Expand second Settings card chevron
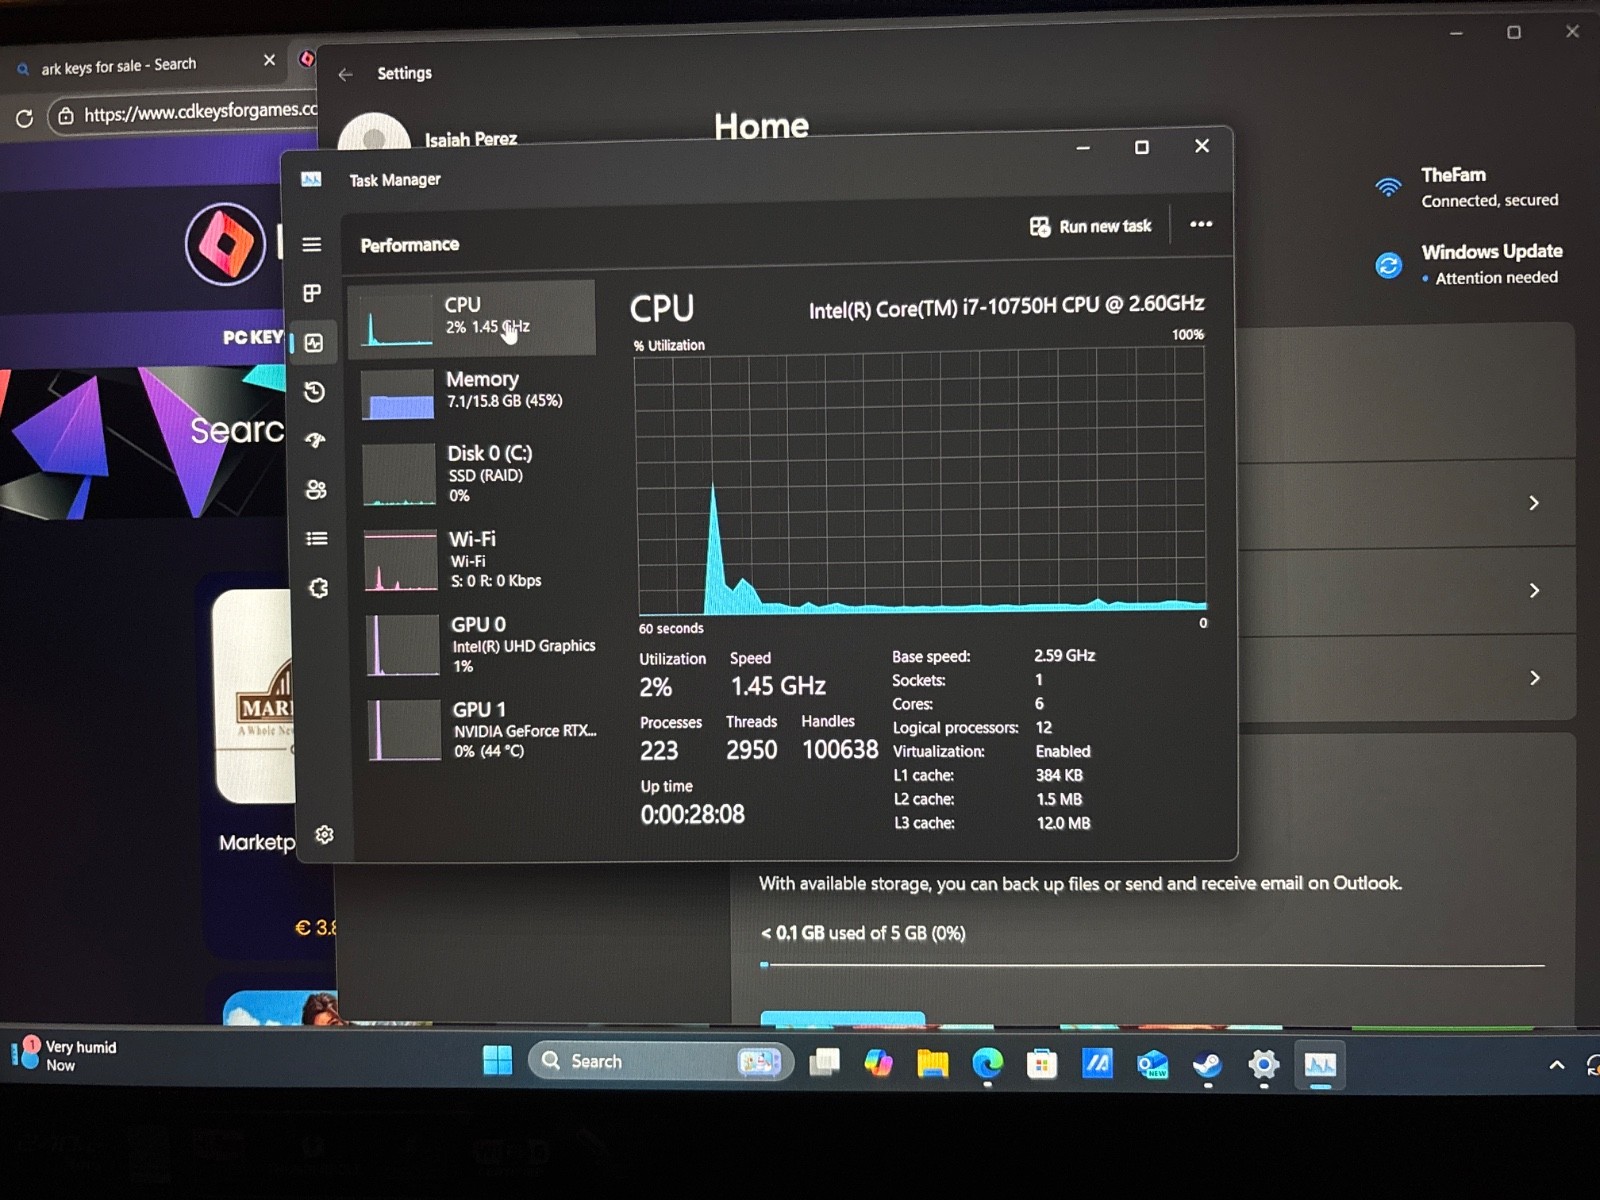Image resolution: width=1600 pixels, height=1200 pixels. (1534, 591)
